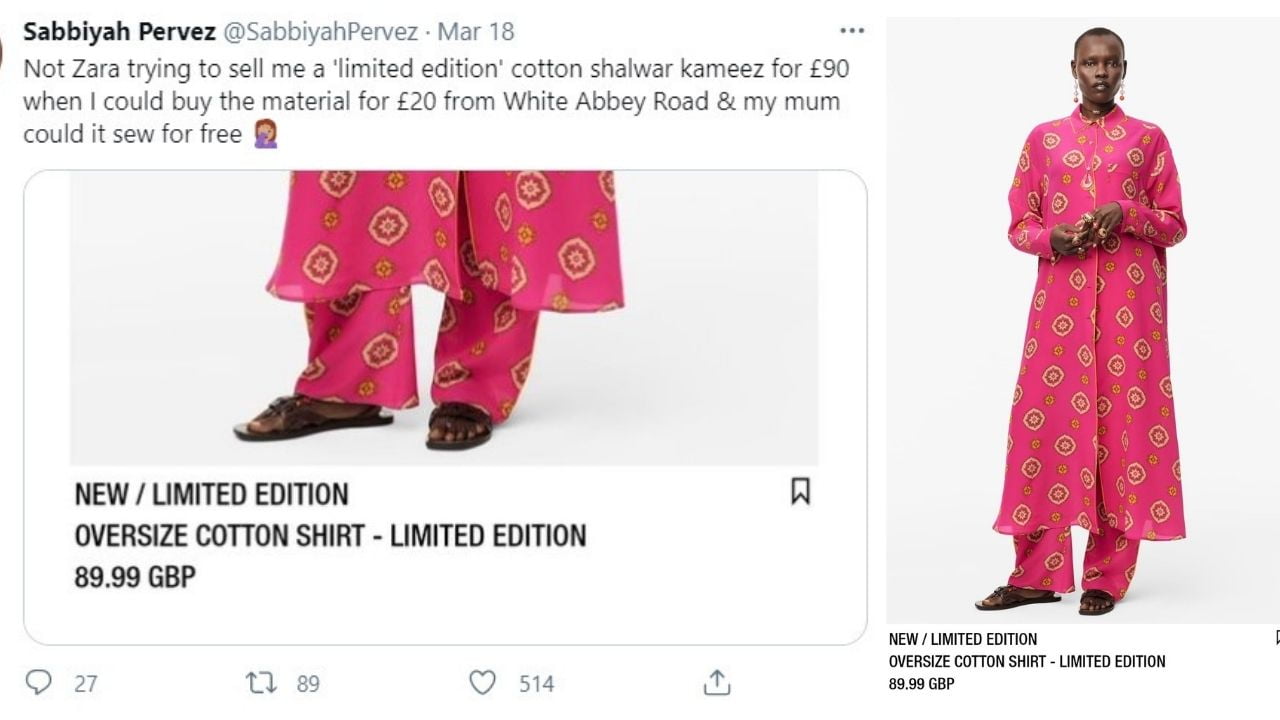1280x720 pixels.
Task: Click the share upload arrow icon
Action: tap(716, 683)
